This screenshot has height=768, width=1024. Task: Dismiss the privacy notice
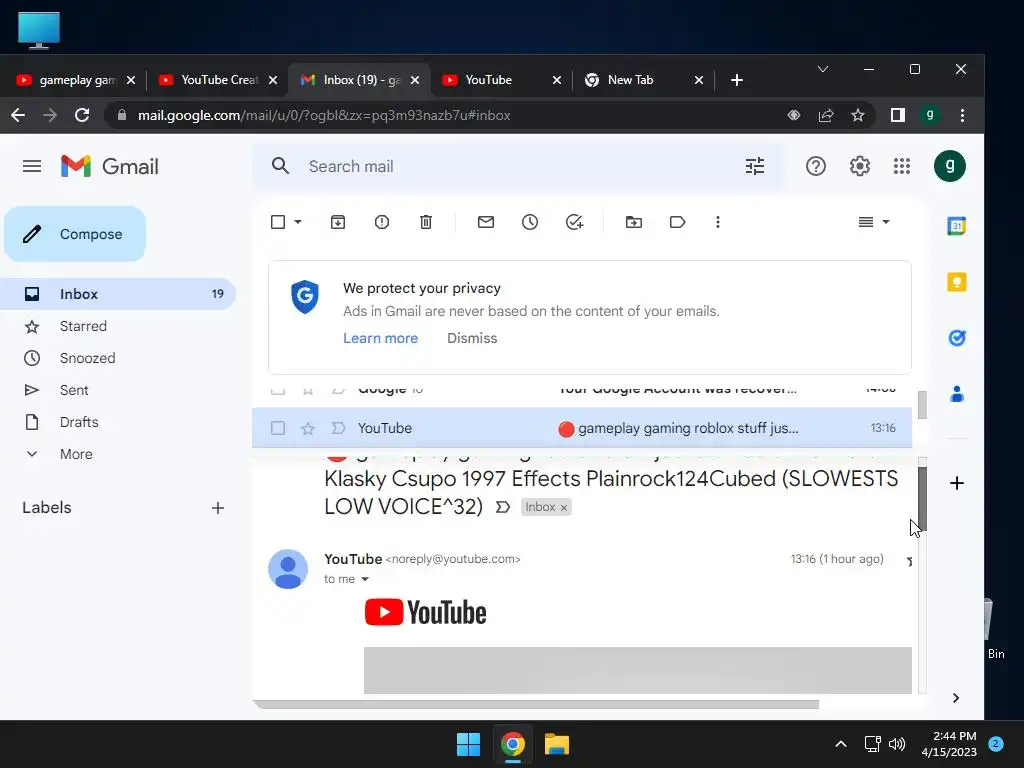(x=472, y=338)
